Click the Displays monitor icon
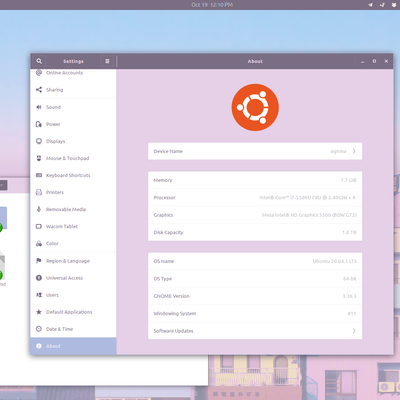The height and width of the screenshot is (400, 400). 39,141
